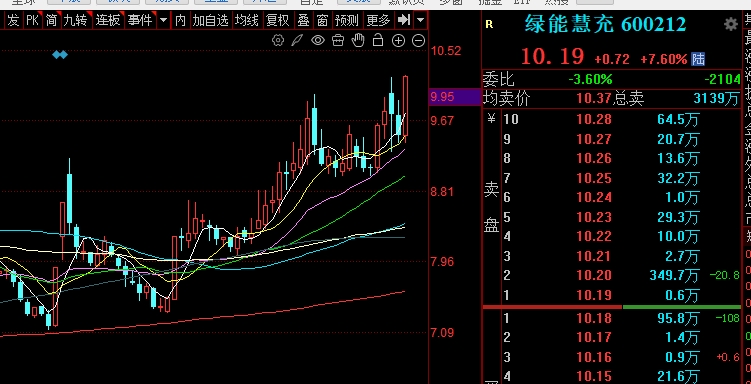751x384 pixels.
Task: Click the jump-to-end arrow icon
Action: 404,20
